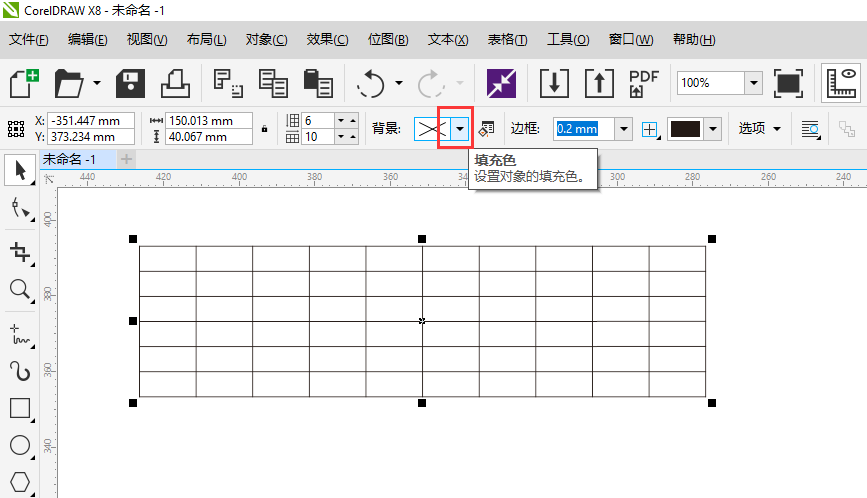Toggle full-screen preview icon
Image resolution: width=867 pixels, height=498 pixels.
coord(788,83)
